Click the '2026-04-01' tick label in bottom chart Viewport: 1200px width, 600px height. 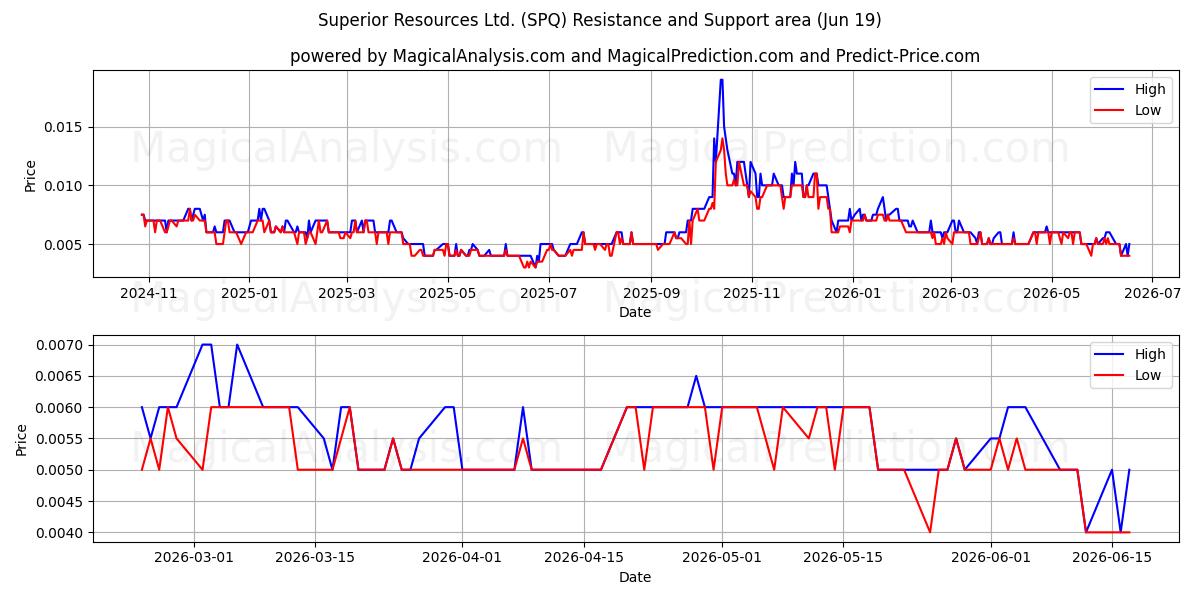point(462,558)
